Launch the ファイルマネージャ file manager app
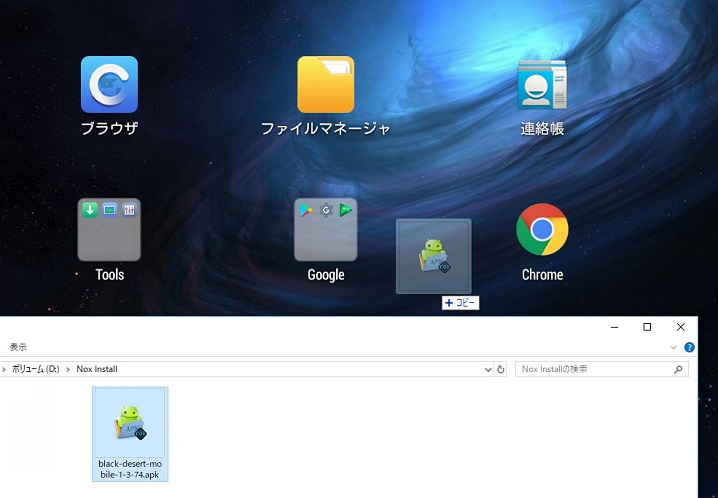718x498 pixels. 325,85
